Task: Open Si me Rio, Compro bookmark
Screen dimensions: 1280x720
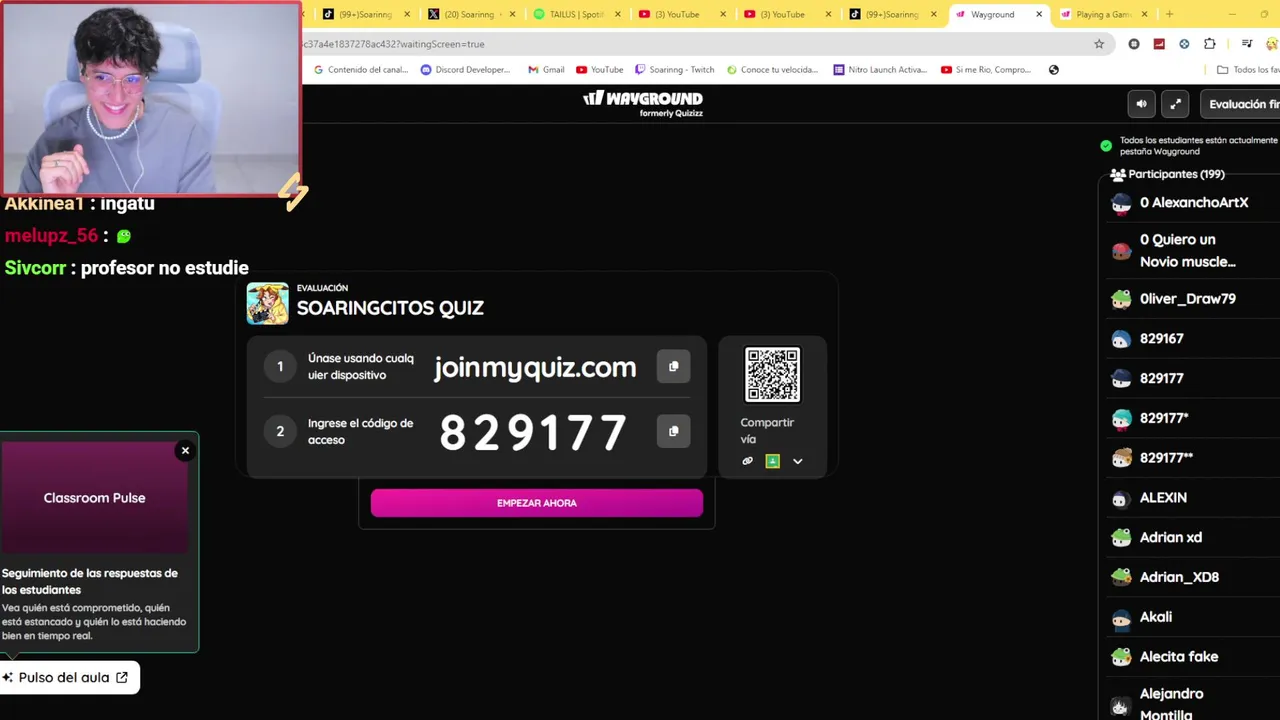Action: [x=986, y=70]
